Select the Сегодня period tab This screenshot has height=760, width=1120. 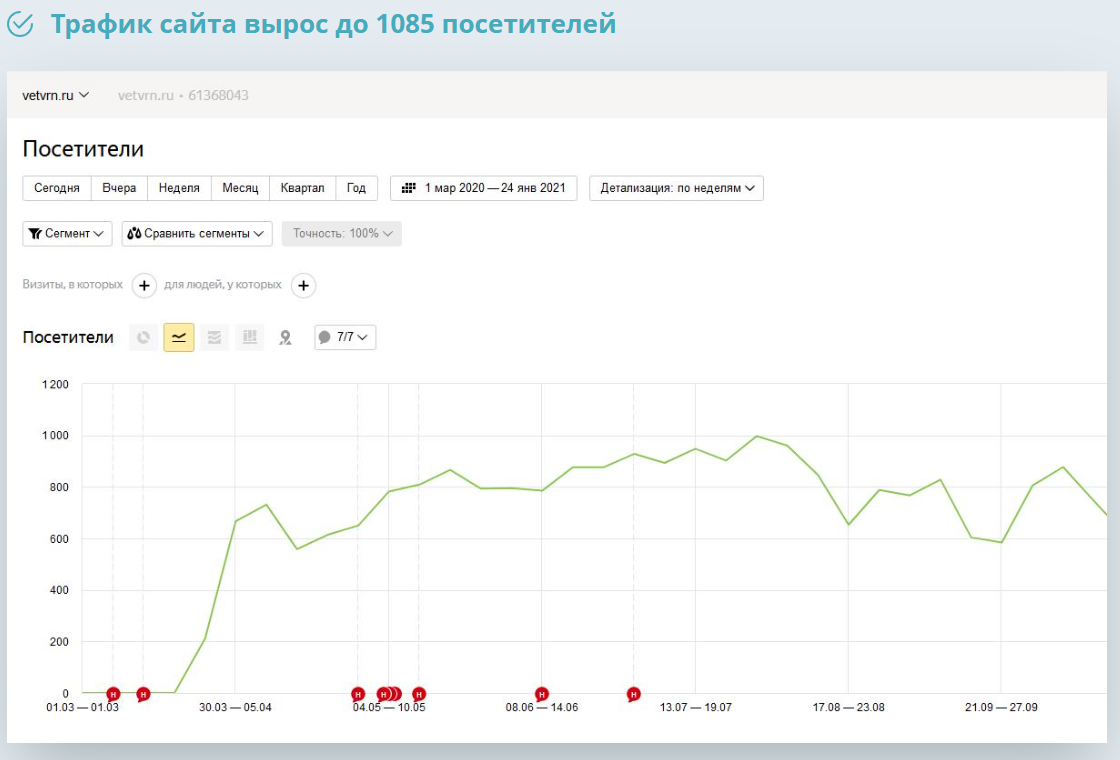coord(56,188)
